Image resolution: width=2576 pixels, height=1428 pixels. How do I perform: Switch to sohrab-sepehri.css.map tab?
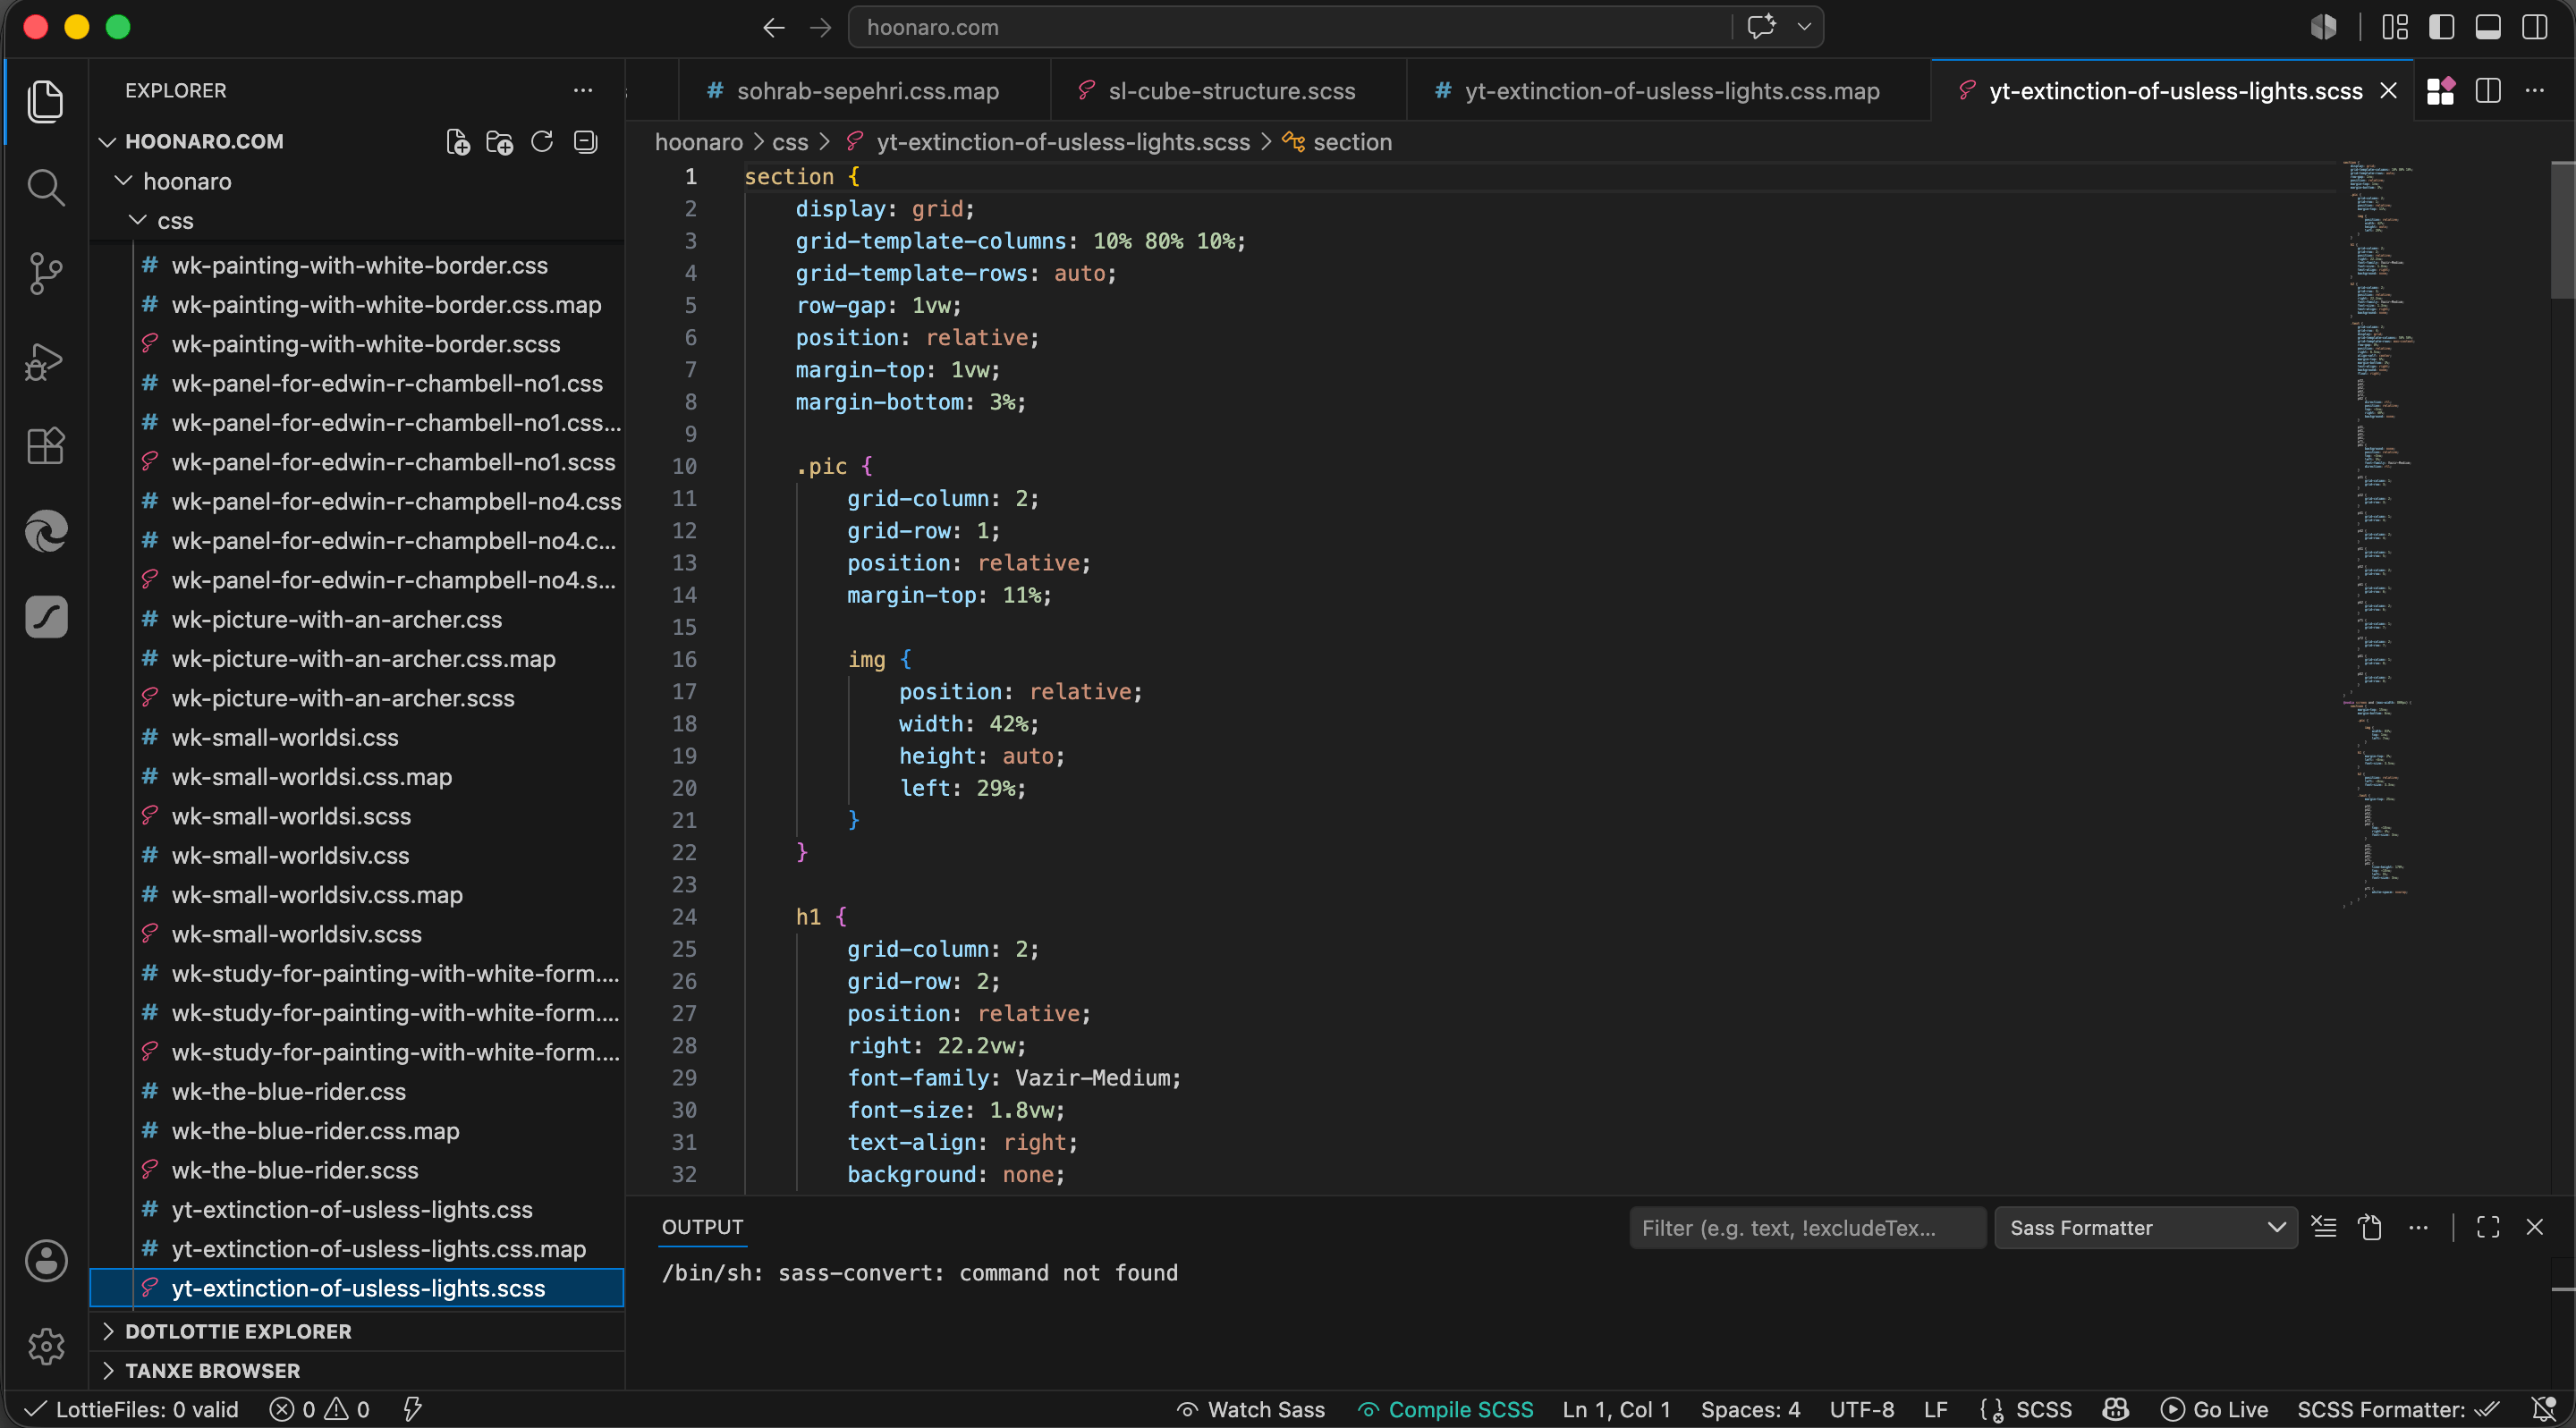tap(866, 91)
